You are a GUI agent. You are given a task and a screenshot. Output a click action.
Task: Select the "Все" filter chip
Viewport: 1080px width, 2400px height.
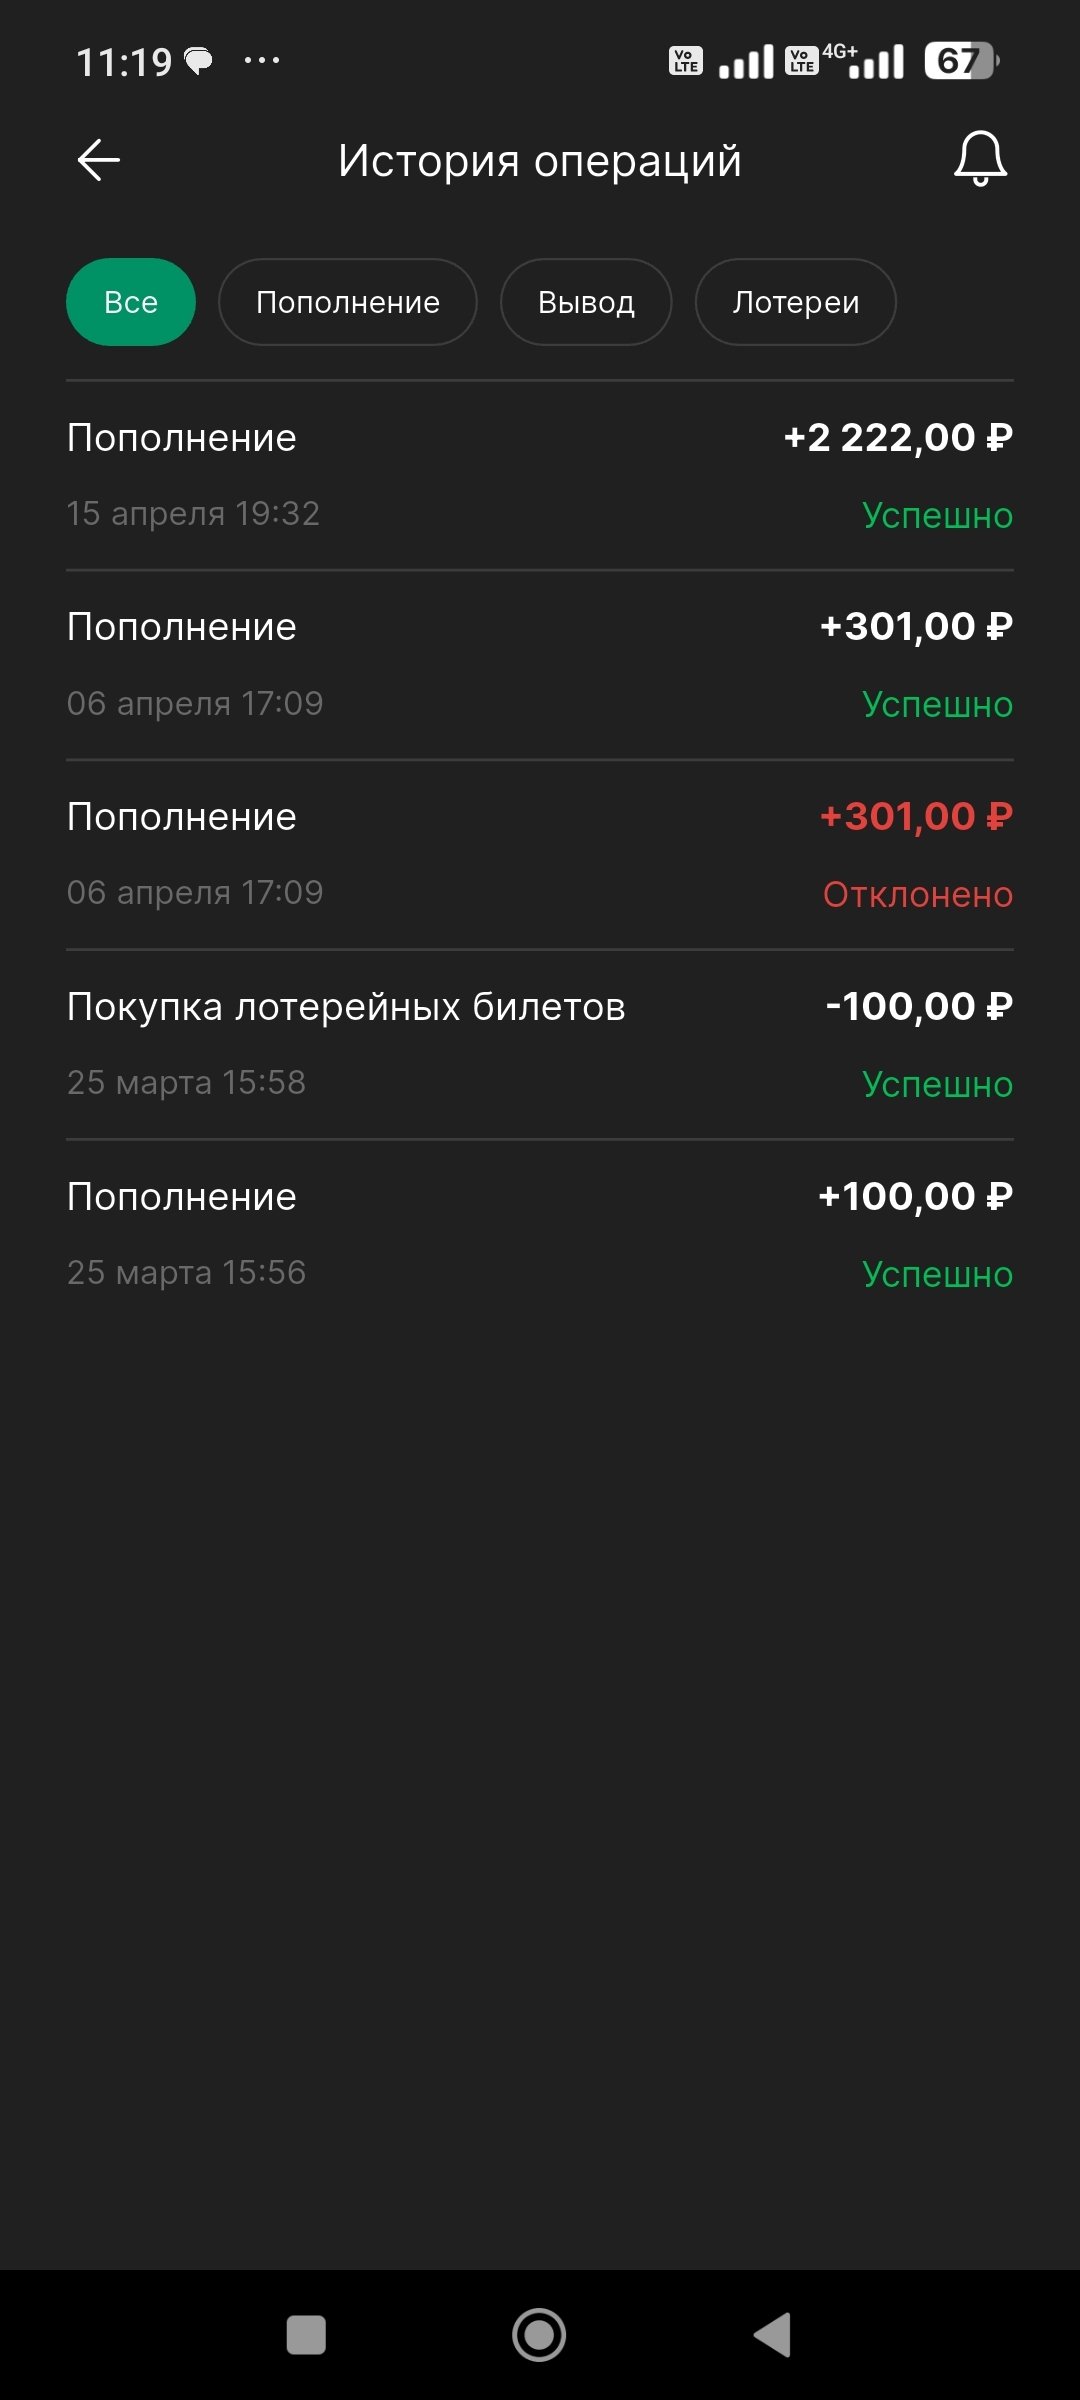click(131, 302)
